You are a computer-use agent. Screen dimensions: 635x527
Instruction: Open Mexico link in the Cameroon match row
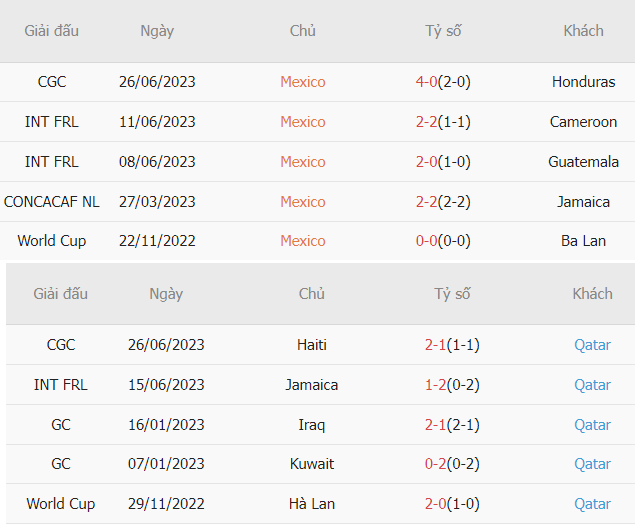pos(303,122)
